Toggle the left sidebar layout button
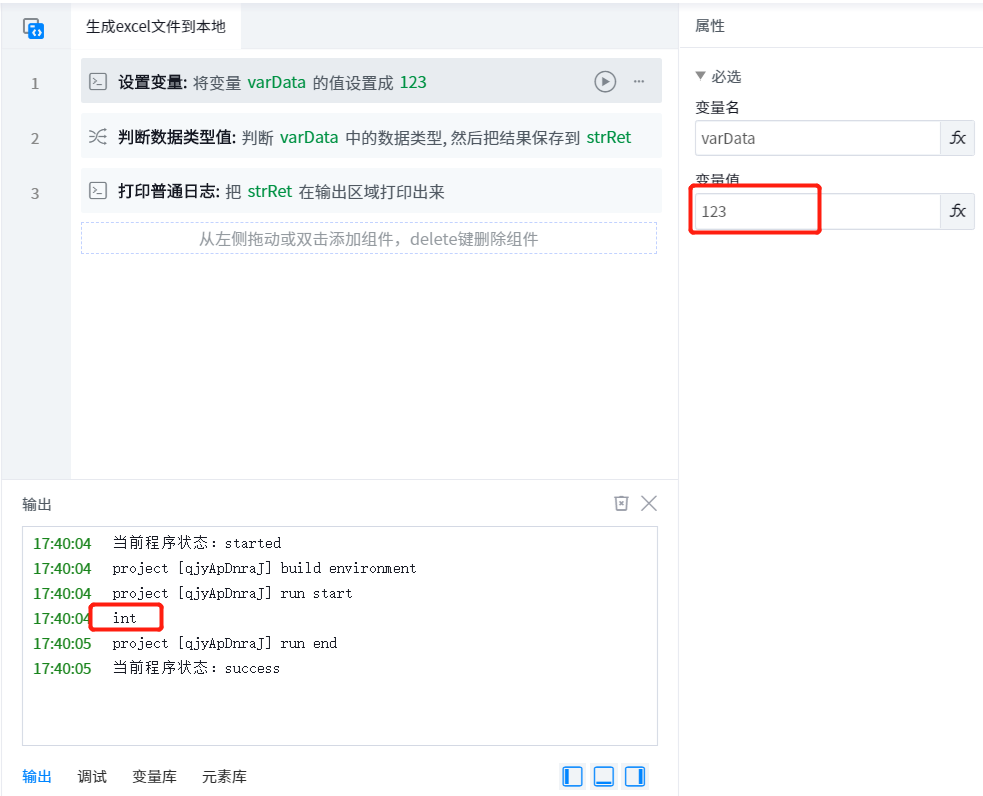The height and width of the screenshot is (796, 983). coord(573,776)
